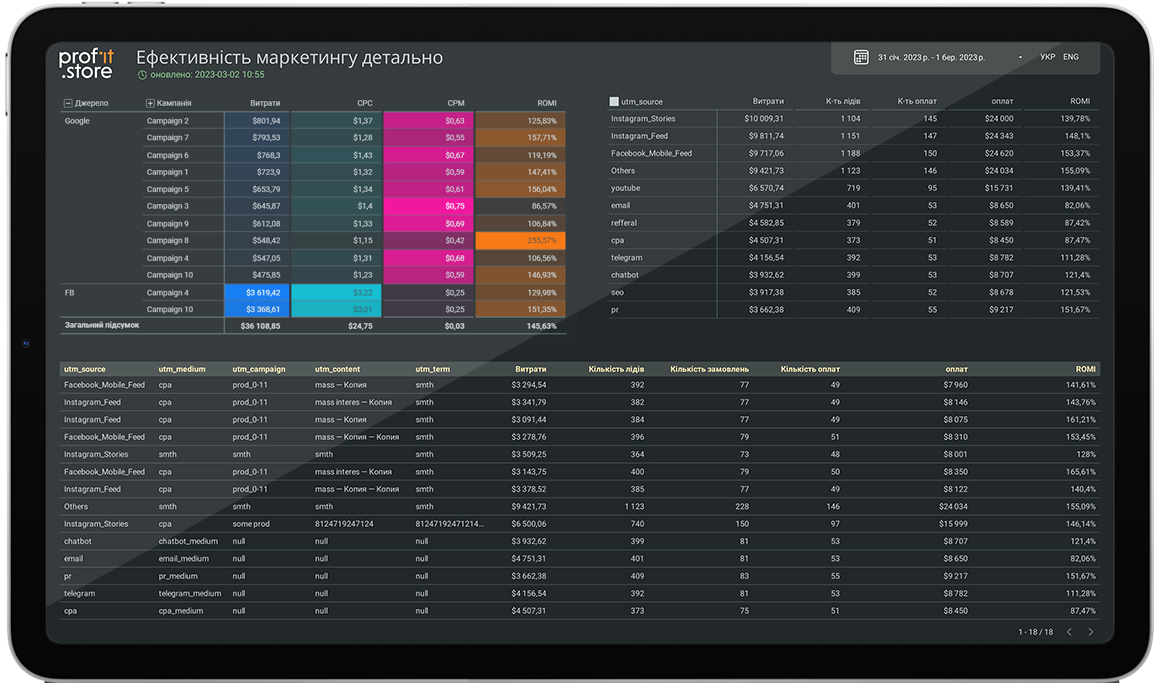Expand the Кампанія pivot column
This screenshot has height=683, width=1160.
150,103
